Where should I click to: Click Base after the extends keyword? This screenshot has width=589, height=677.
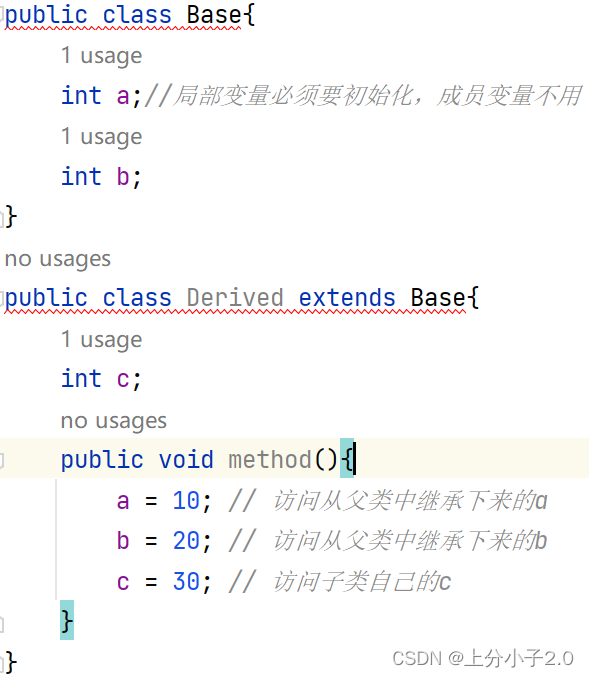point(438,298)
